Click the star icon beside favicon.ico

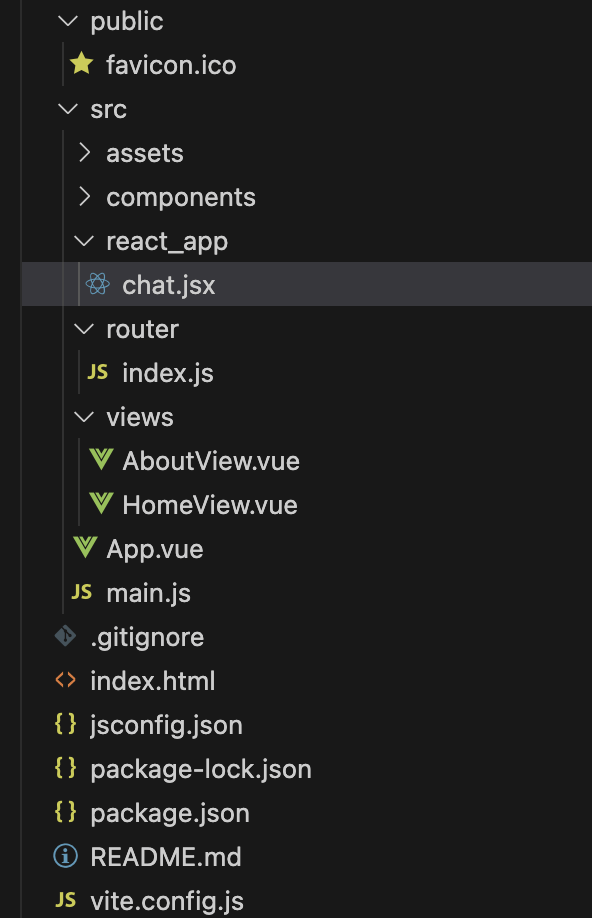(81, 64)
